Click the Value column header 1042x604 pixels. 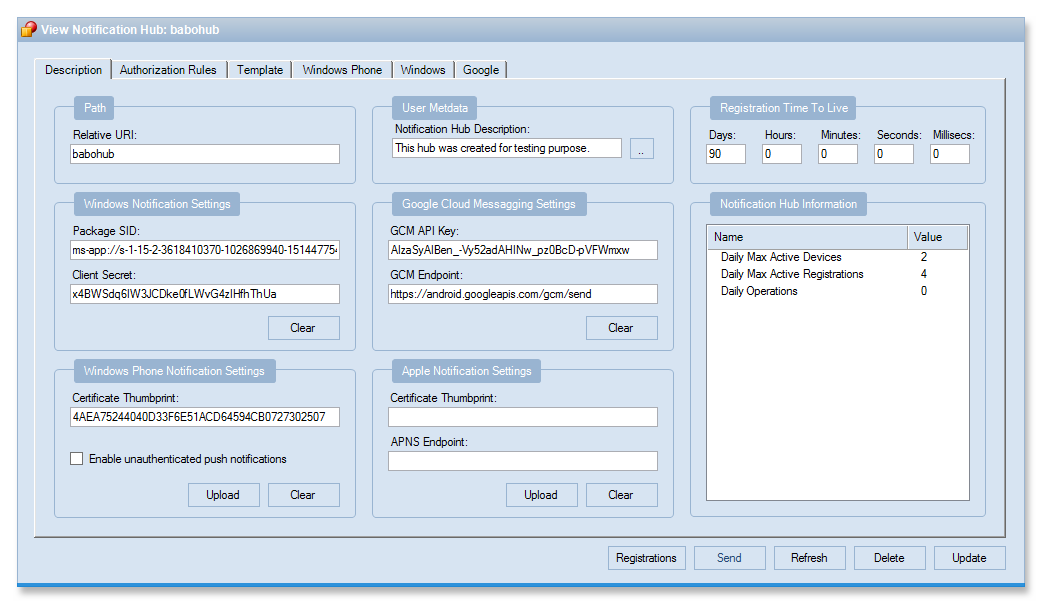(x=938, y=237)
